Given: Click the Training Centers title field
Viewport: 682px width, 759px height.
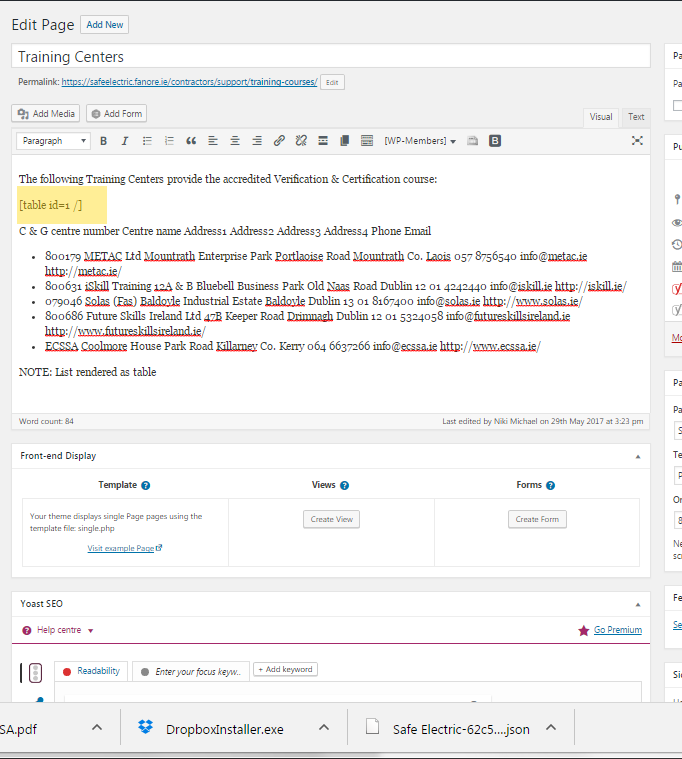Looking at the screenshot, I should (x=331, y=56).
